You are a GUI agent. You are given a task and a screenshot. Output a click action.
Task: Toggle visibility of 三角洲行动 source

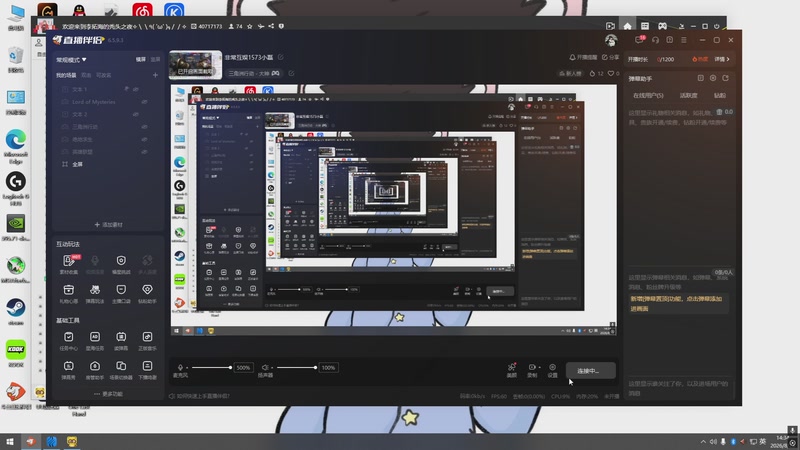(x=144, y=127)
